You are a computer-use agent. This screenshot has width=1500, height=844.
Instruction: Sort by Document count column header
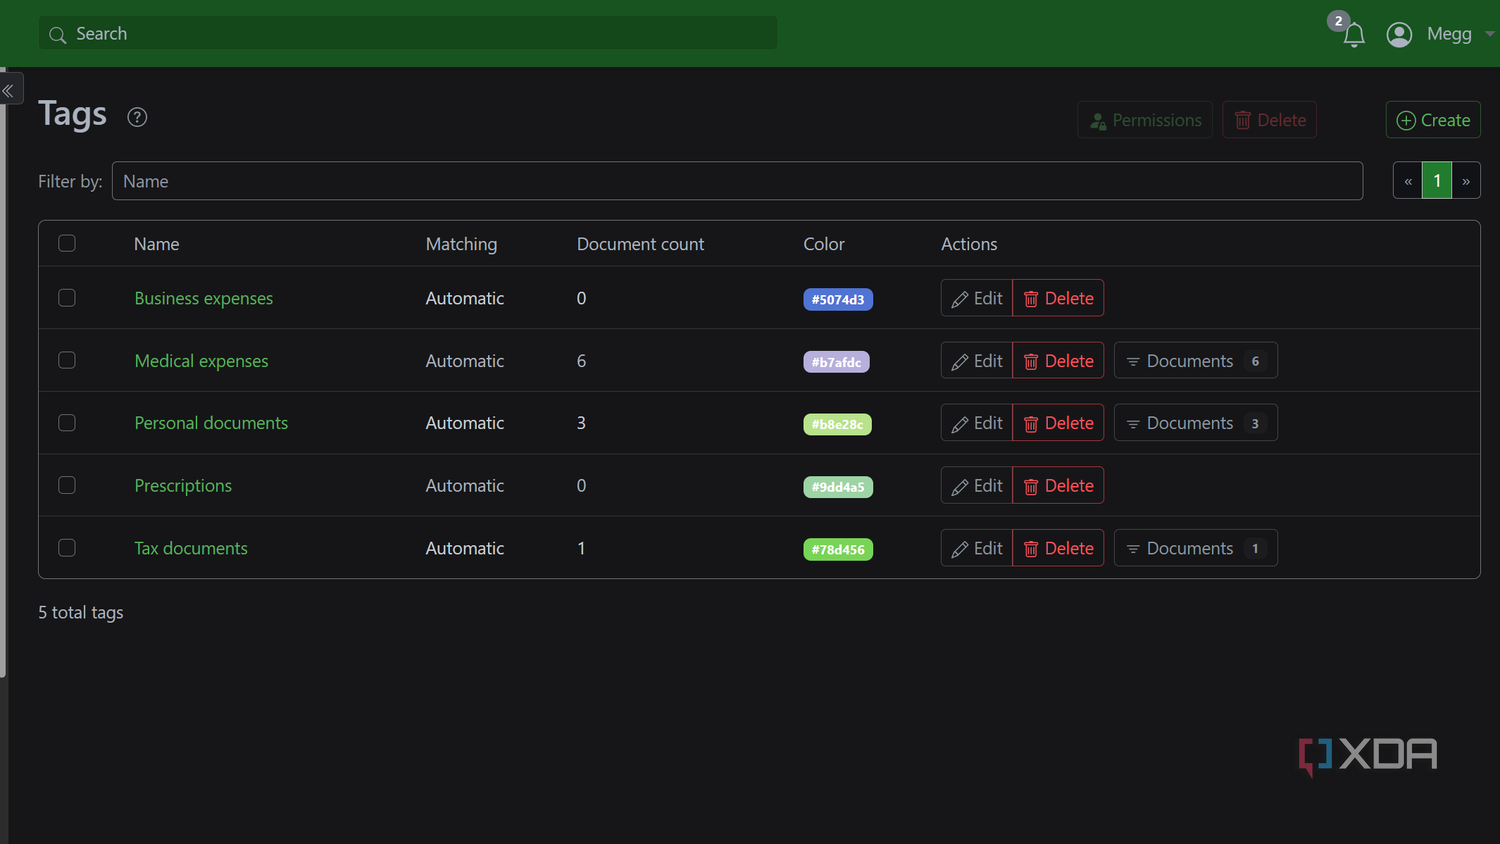(640, 244)
